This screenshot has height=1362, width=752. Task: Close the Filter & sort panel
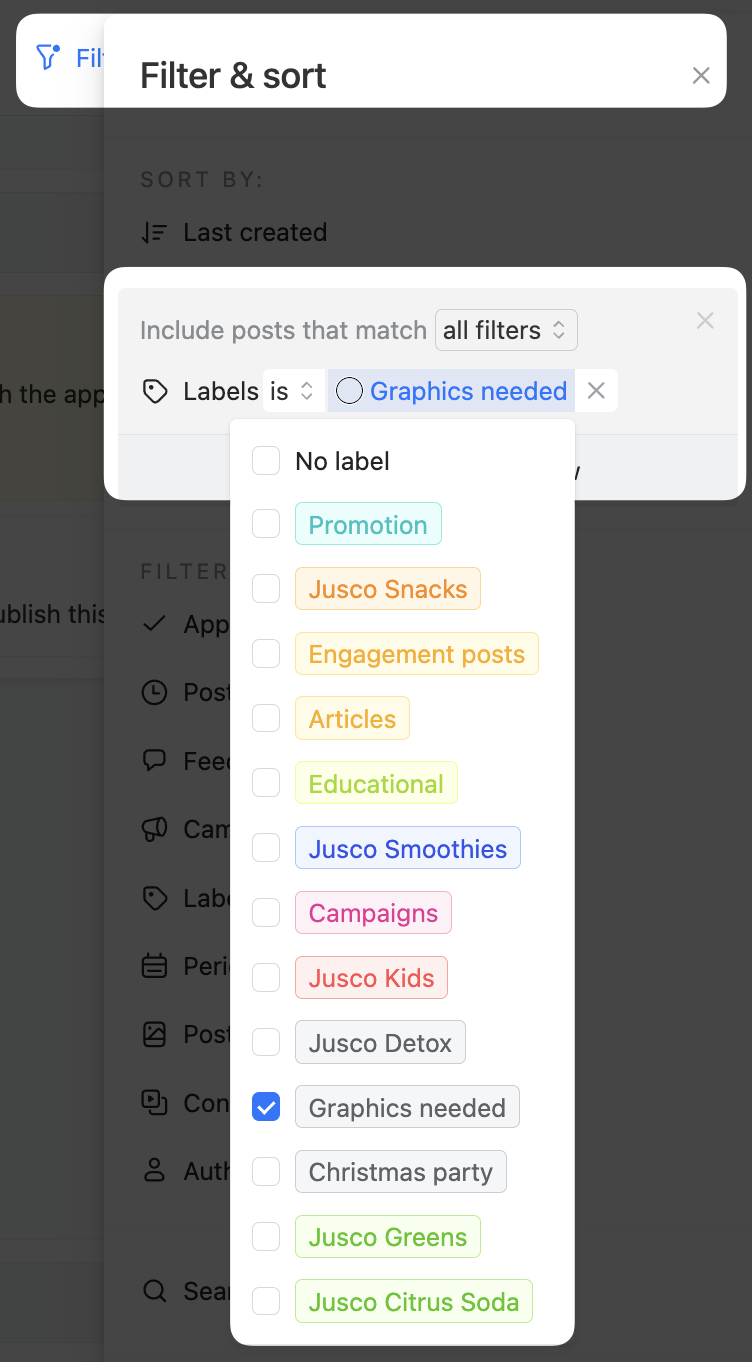tap(700, 75)
